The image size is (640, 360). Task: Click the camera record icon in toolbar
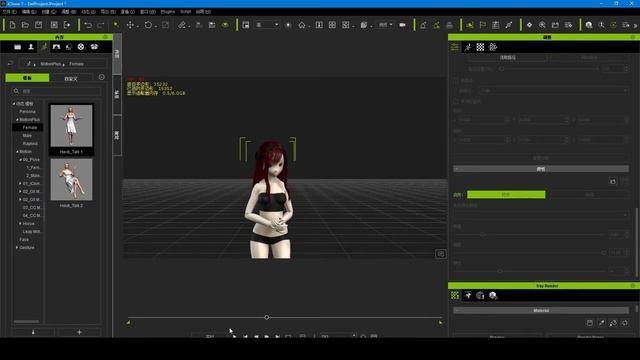click(x=402, y=25)
